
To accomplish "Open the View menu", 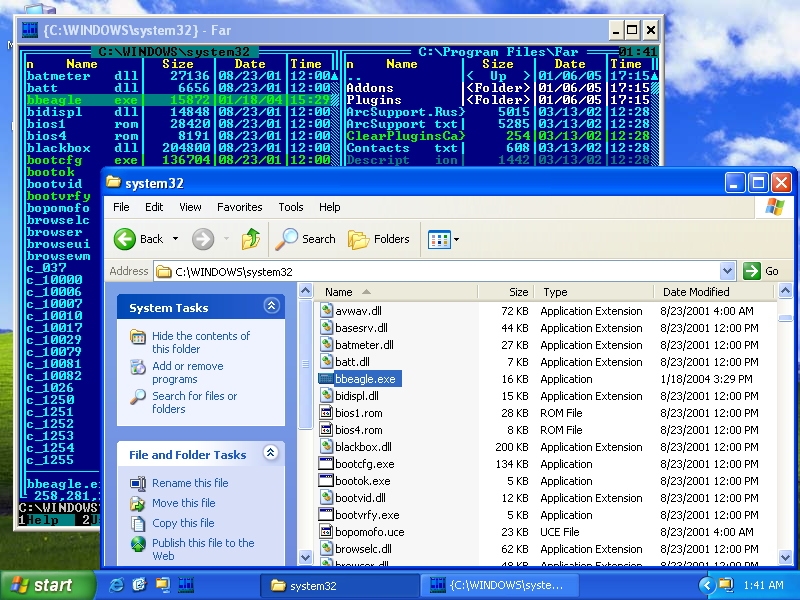I will [190, 207].
